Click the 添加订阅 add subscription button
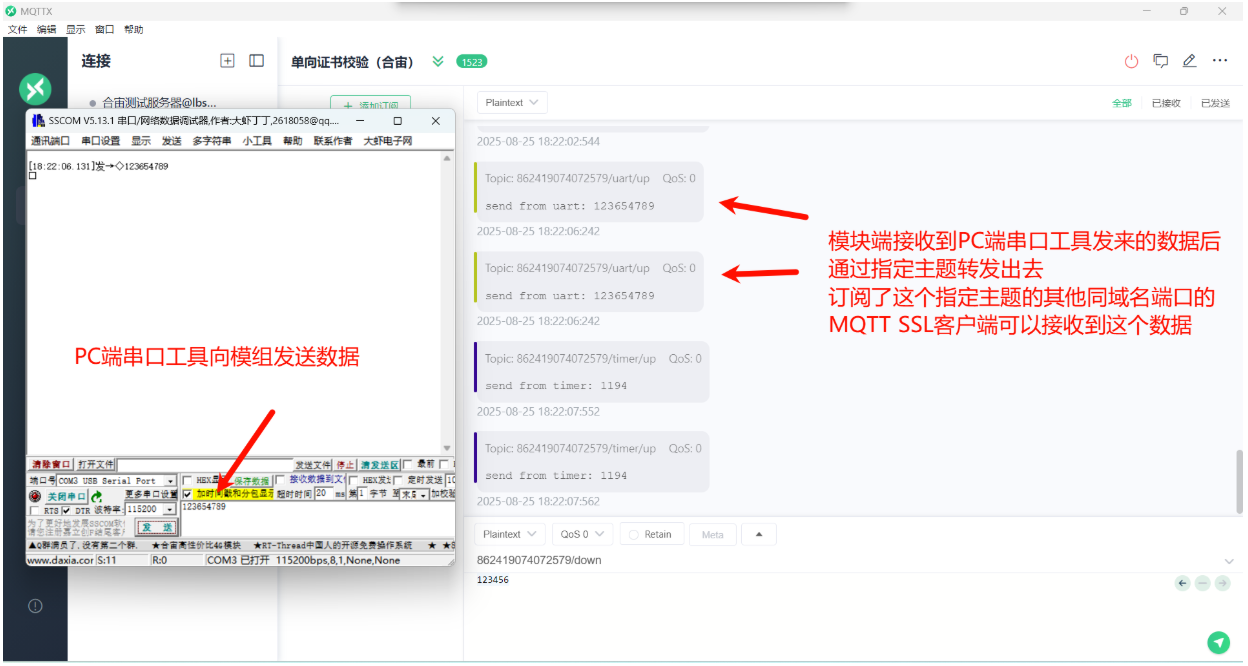This screenshot has height=666, width=1248. 370,104
